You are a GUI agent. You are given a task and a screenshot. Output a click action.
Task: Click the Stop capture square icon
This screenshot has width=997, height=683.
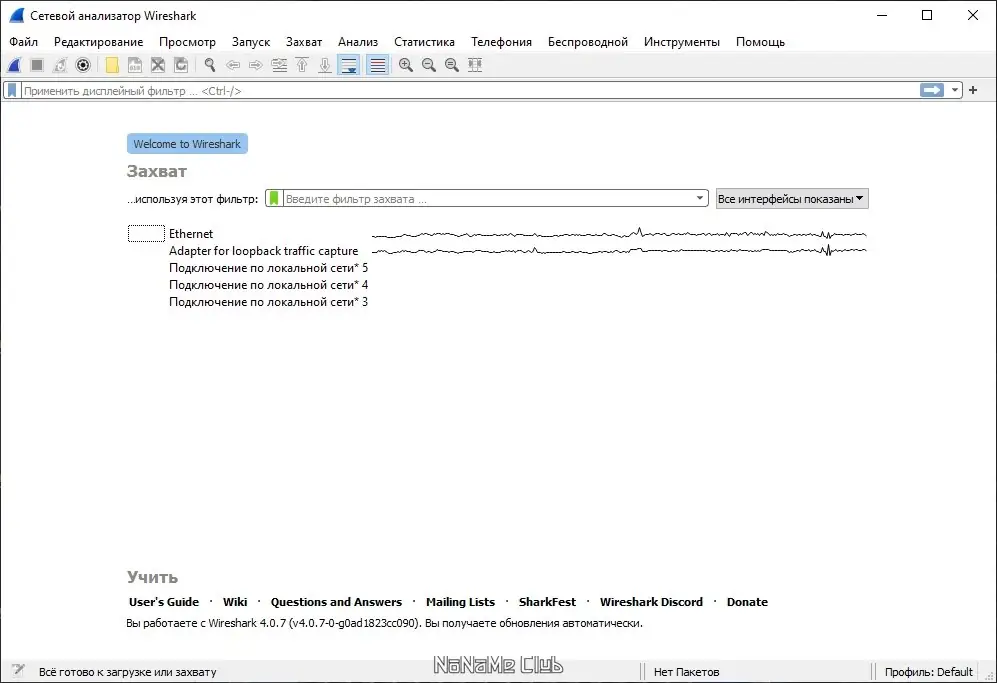tap(37, 65)
